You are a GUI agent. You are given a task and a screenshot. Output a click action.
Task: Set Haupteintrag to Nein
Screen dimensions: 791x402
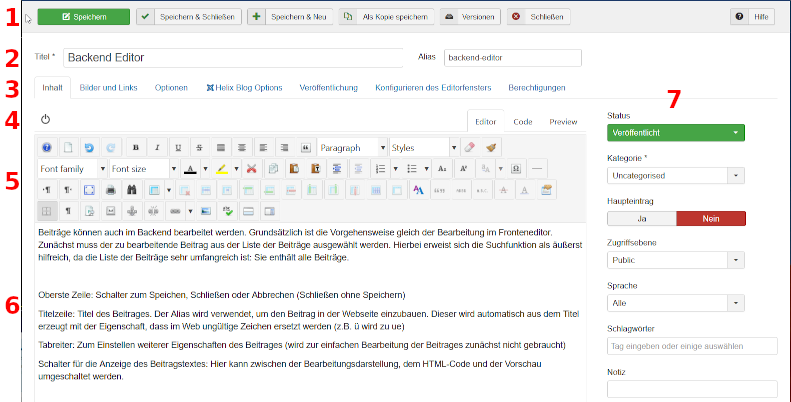711,218
